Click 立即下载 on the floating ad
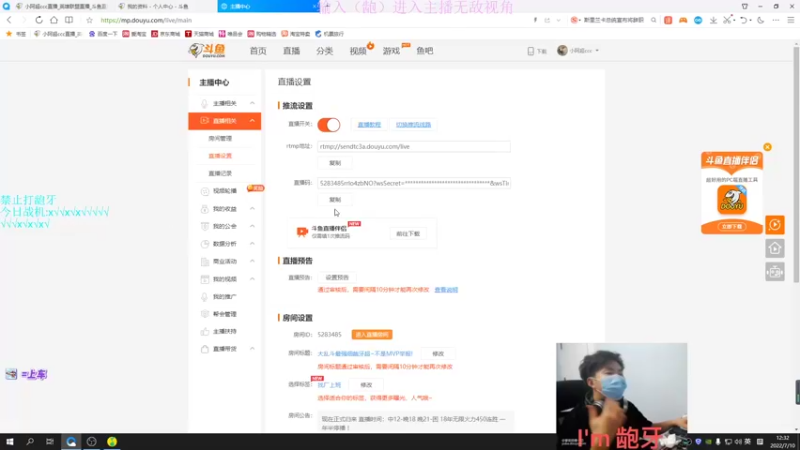800x450 pixels. point(732,227)
